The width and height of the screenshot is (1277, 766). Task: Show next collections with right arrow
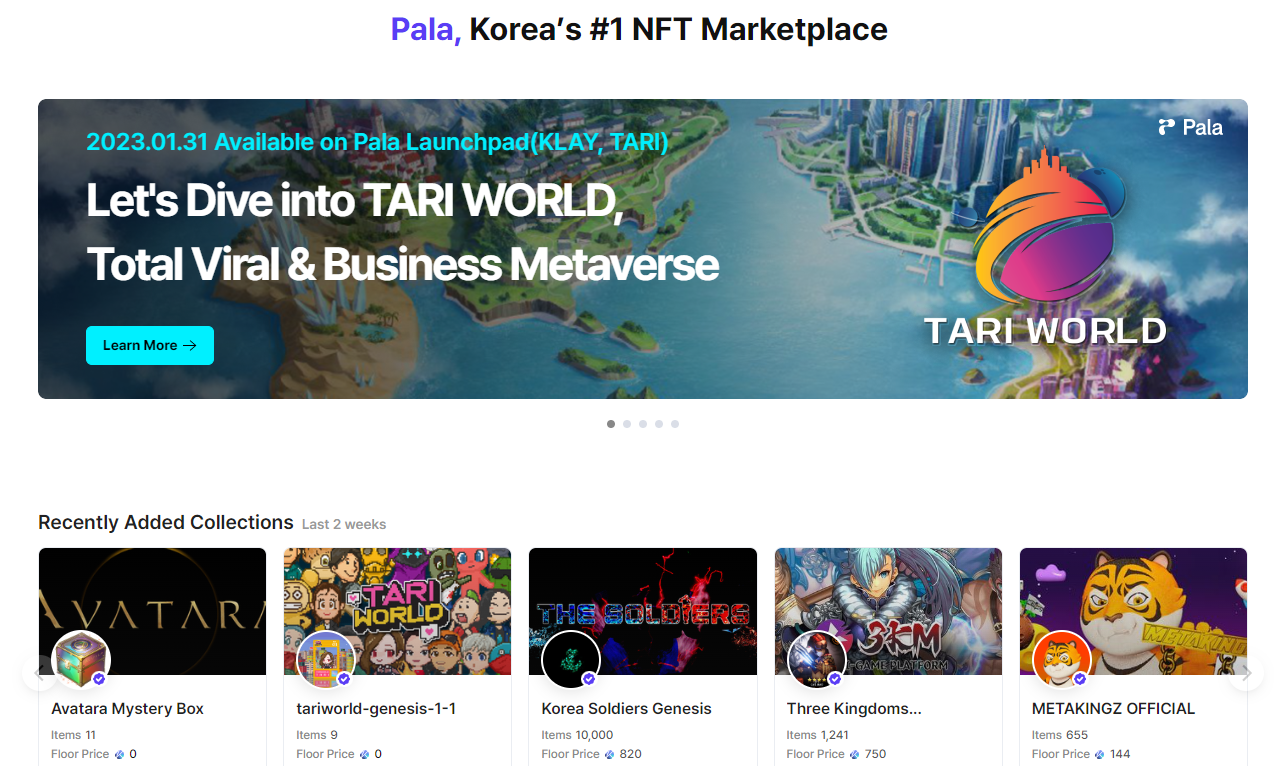tap(1246, 673)
